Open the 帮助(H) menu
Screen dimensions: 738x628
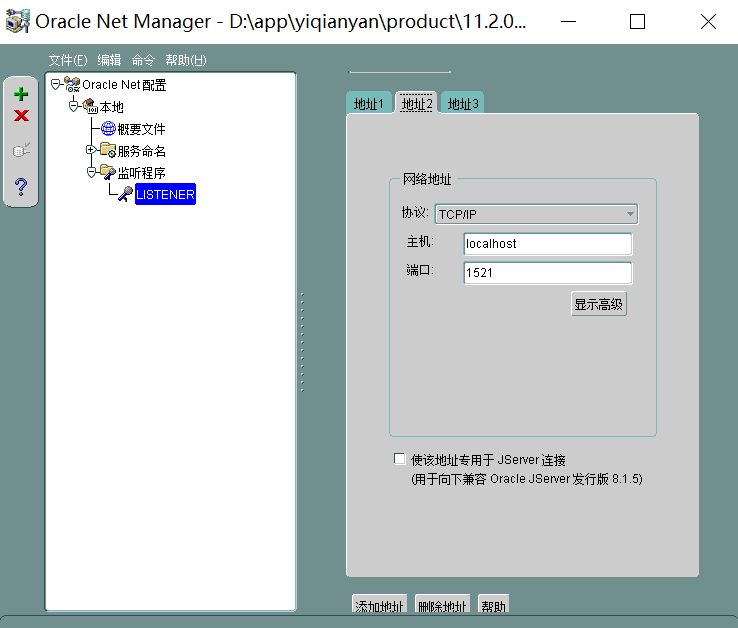click(x=186, y=60)
